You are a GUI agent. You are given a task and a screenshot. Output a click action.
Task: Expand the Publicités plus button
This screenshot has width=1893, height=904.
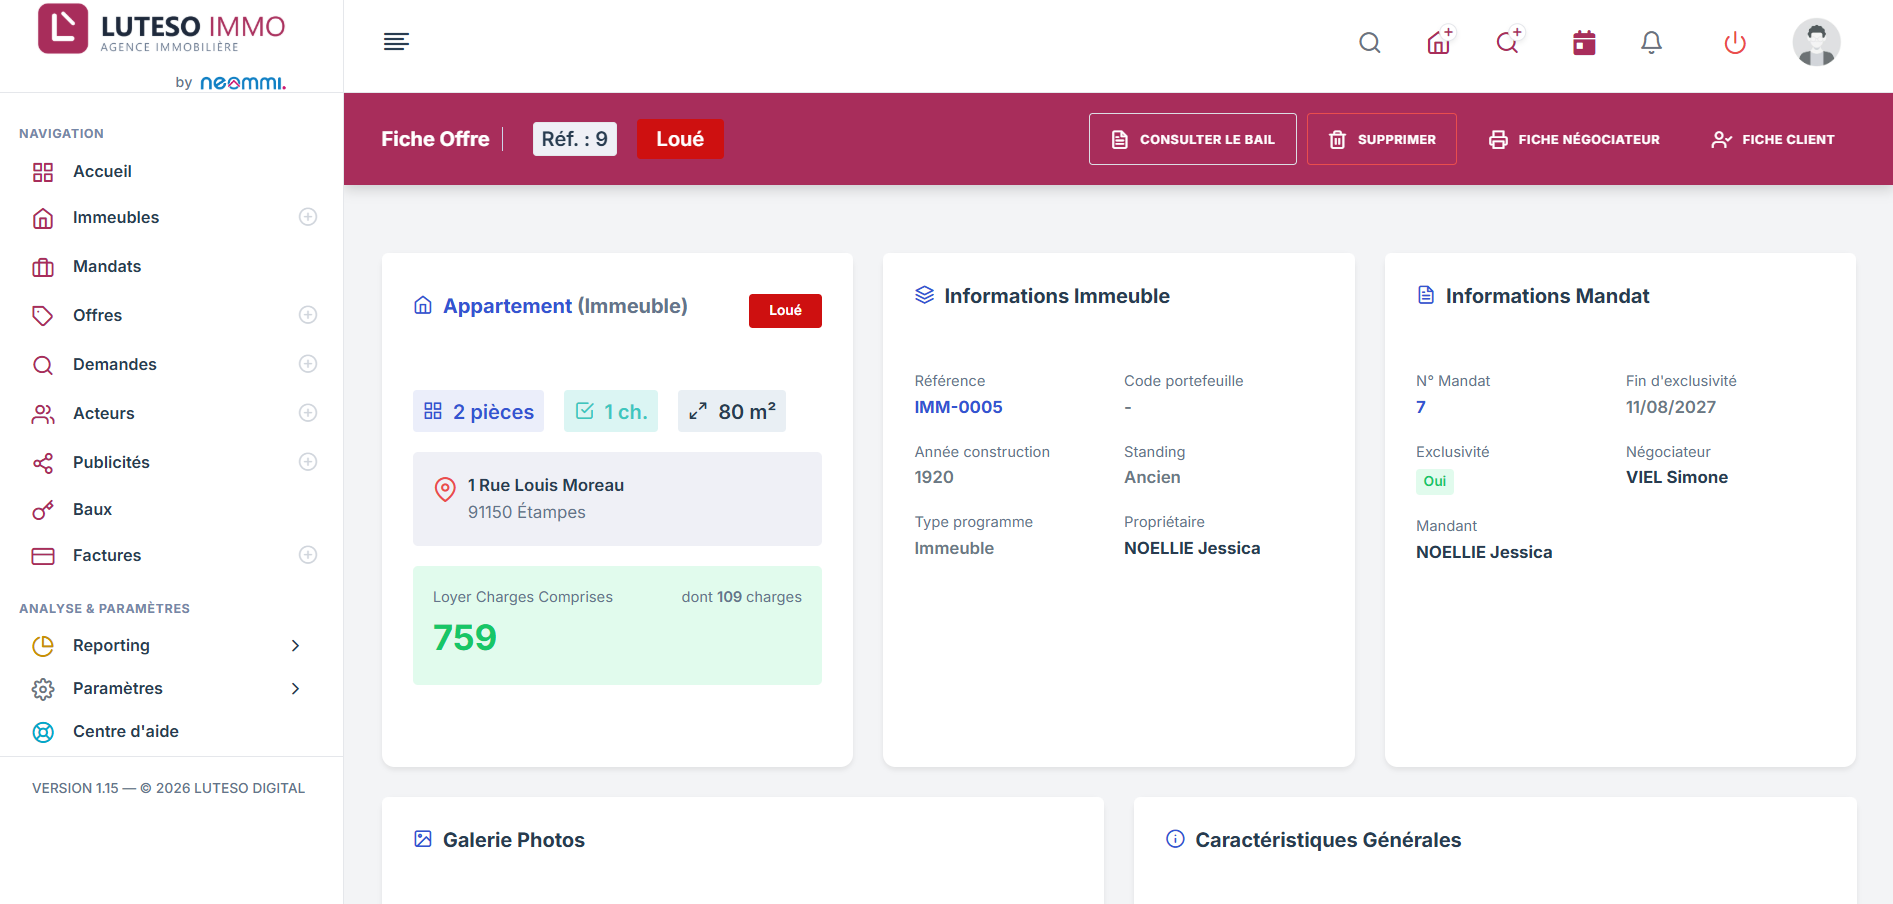[308, 462]
